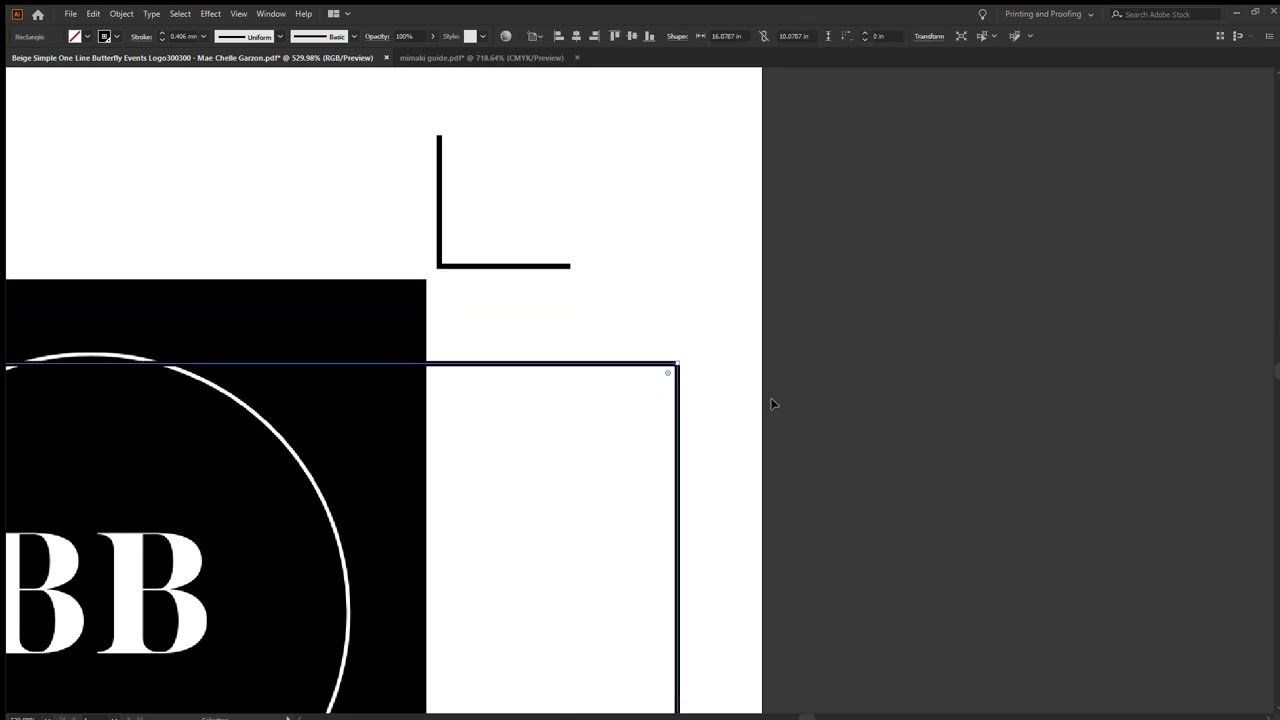Open the Arrange Documents layout switcher
This screenshot has height=720, width=1280.
click(x=339, y=14)
